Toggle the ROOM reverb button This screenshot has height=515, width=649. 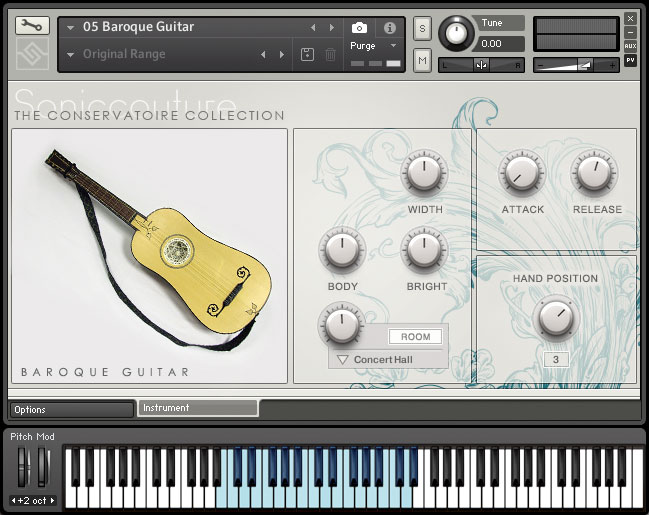[x=415, y=337]
